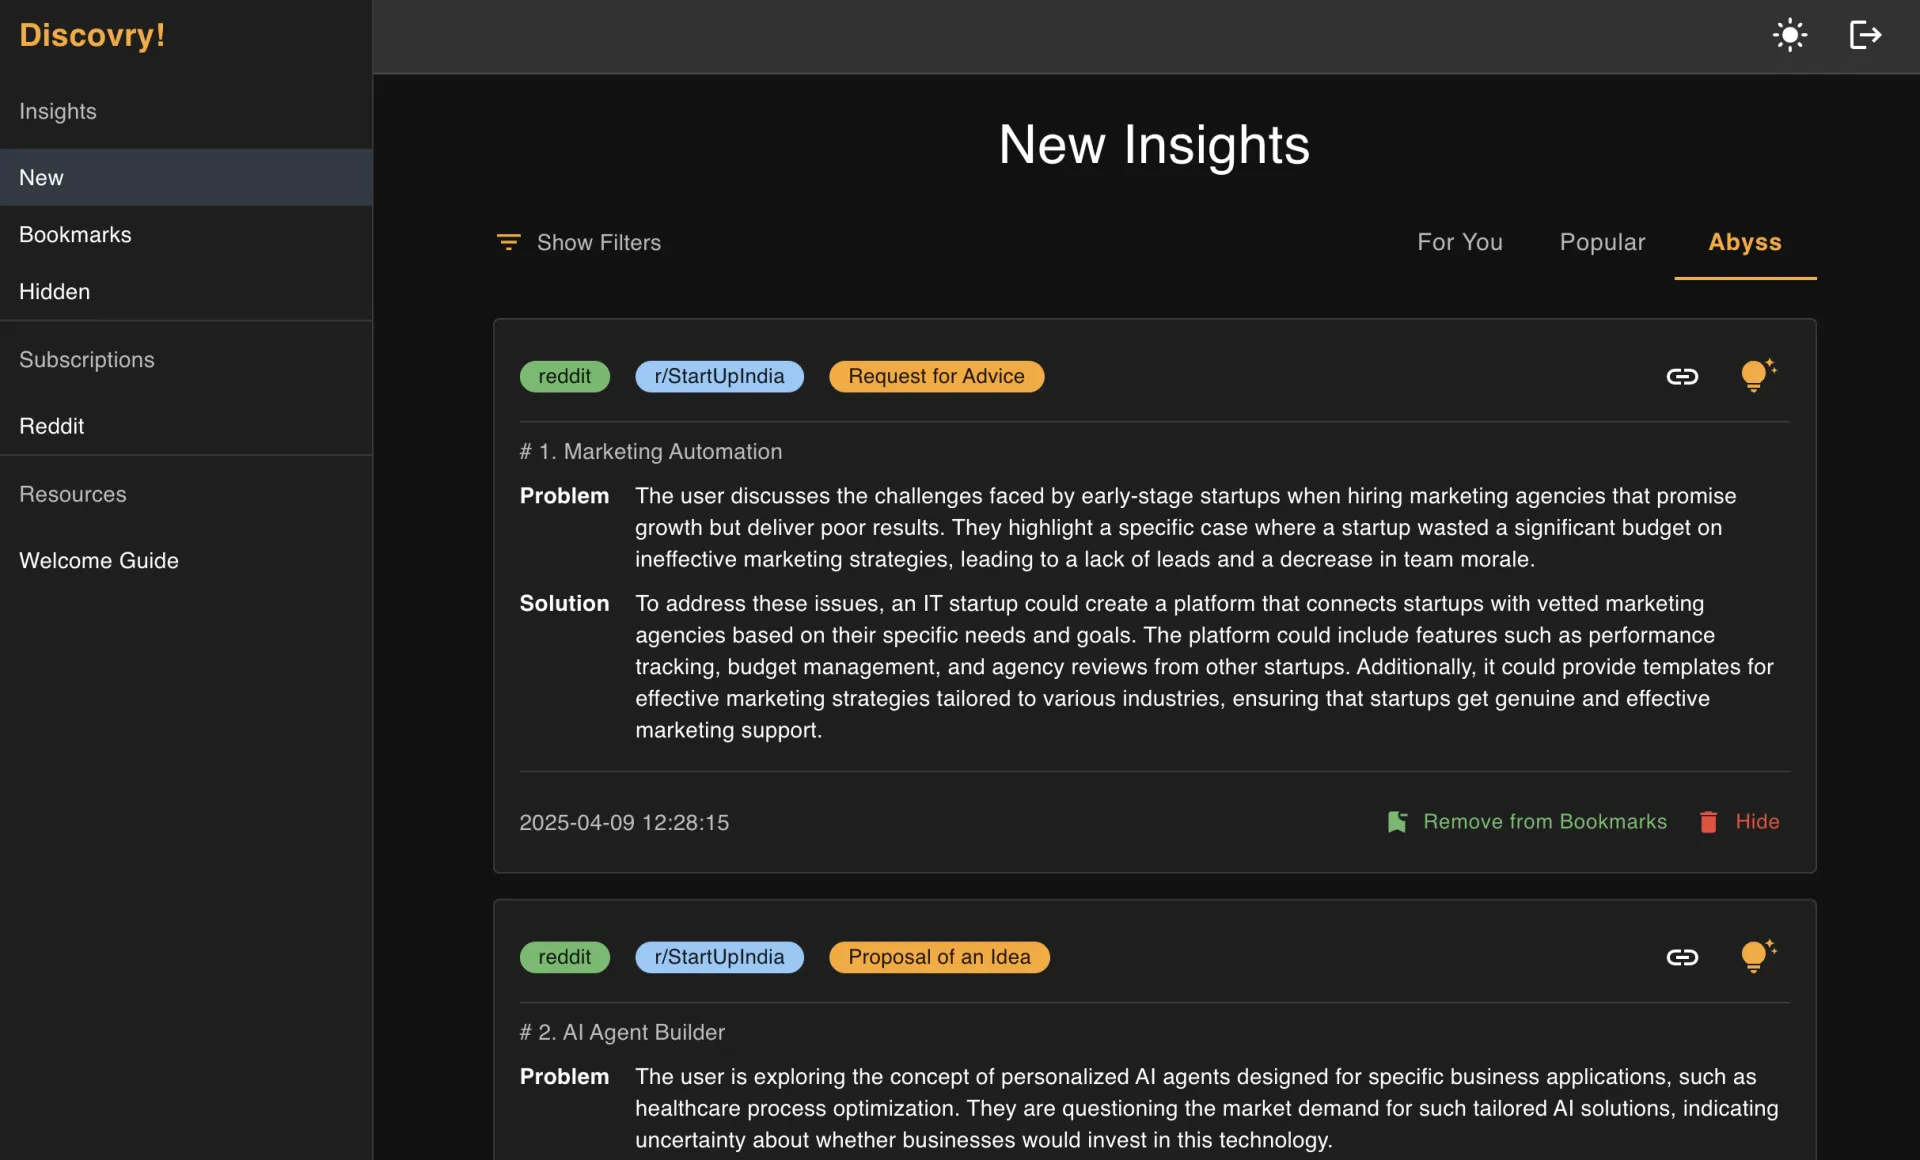This screenshot has width=1920, height=1160.
Task: Click the link icon on AI Agent Builder card
Action: (x=1682, y=958)
